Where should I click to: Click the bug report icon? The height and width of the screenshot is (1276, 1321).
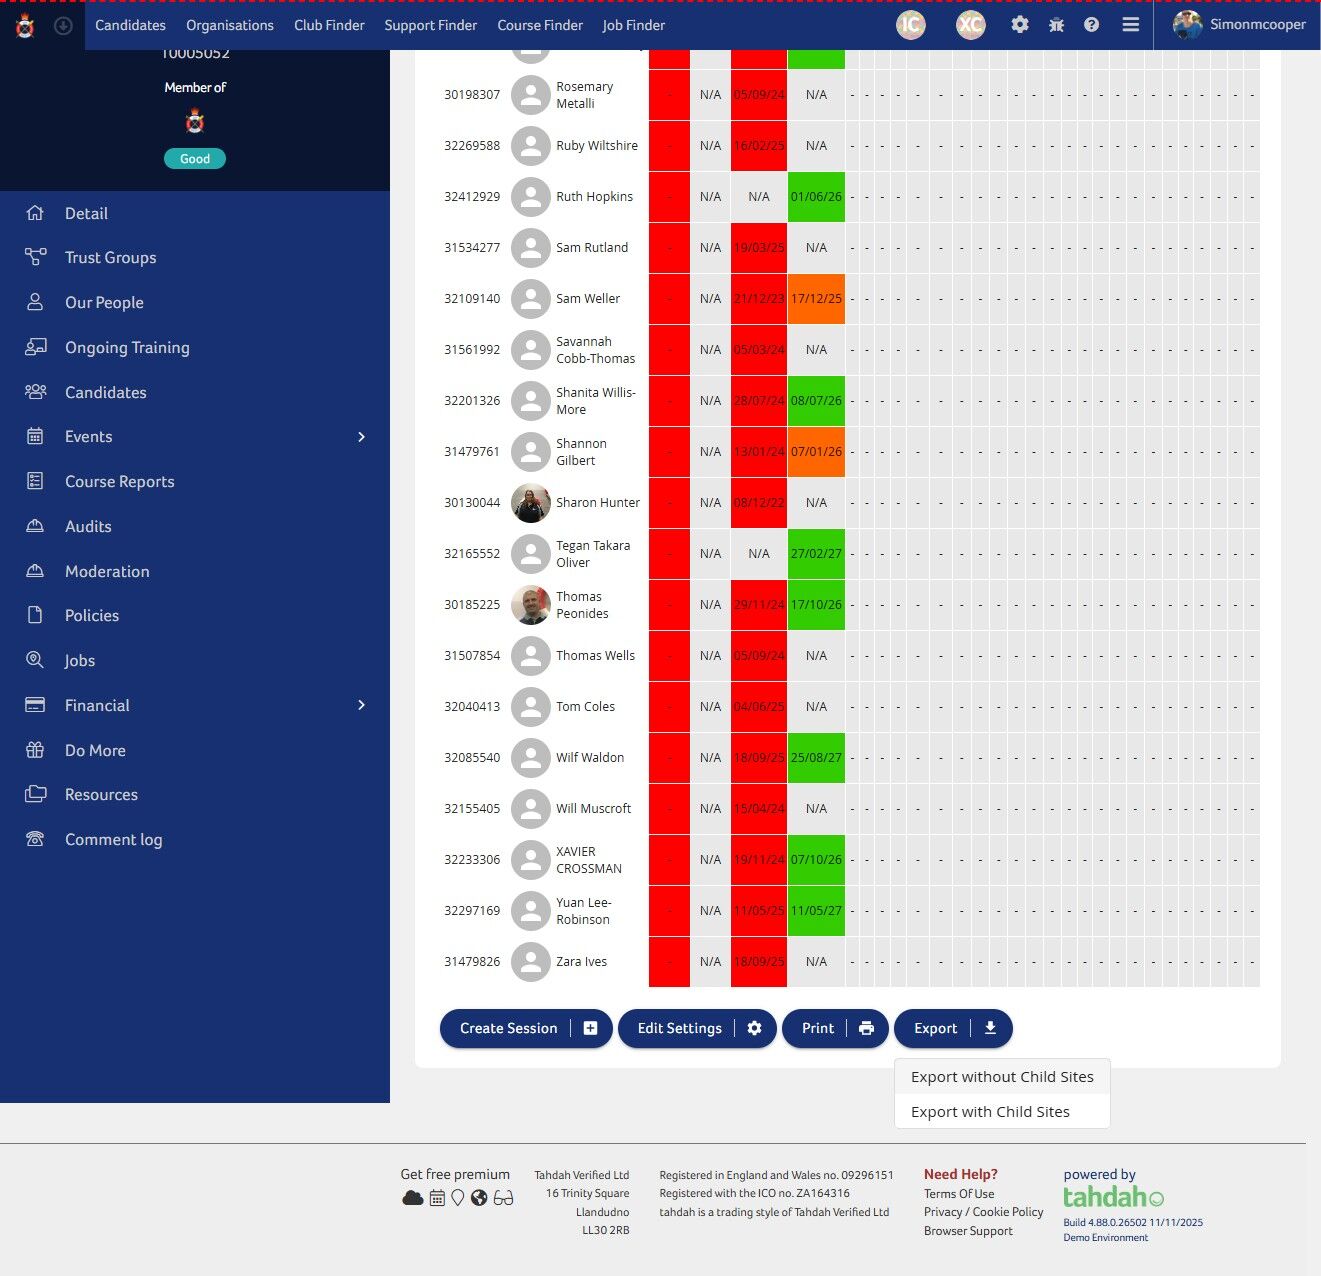(x=1056, y=25)
